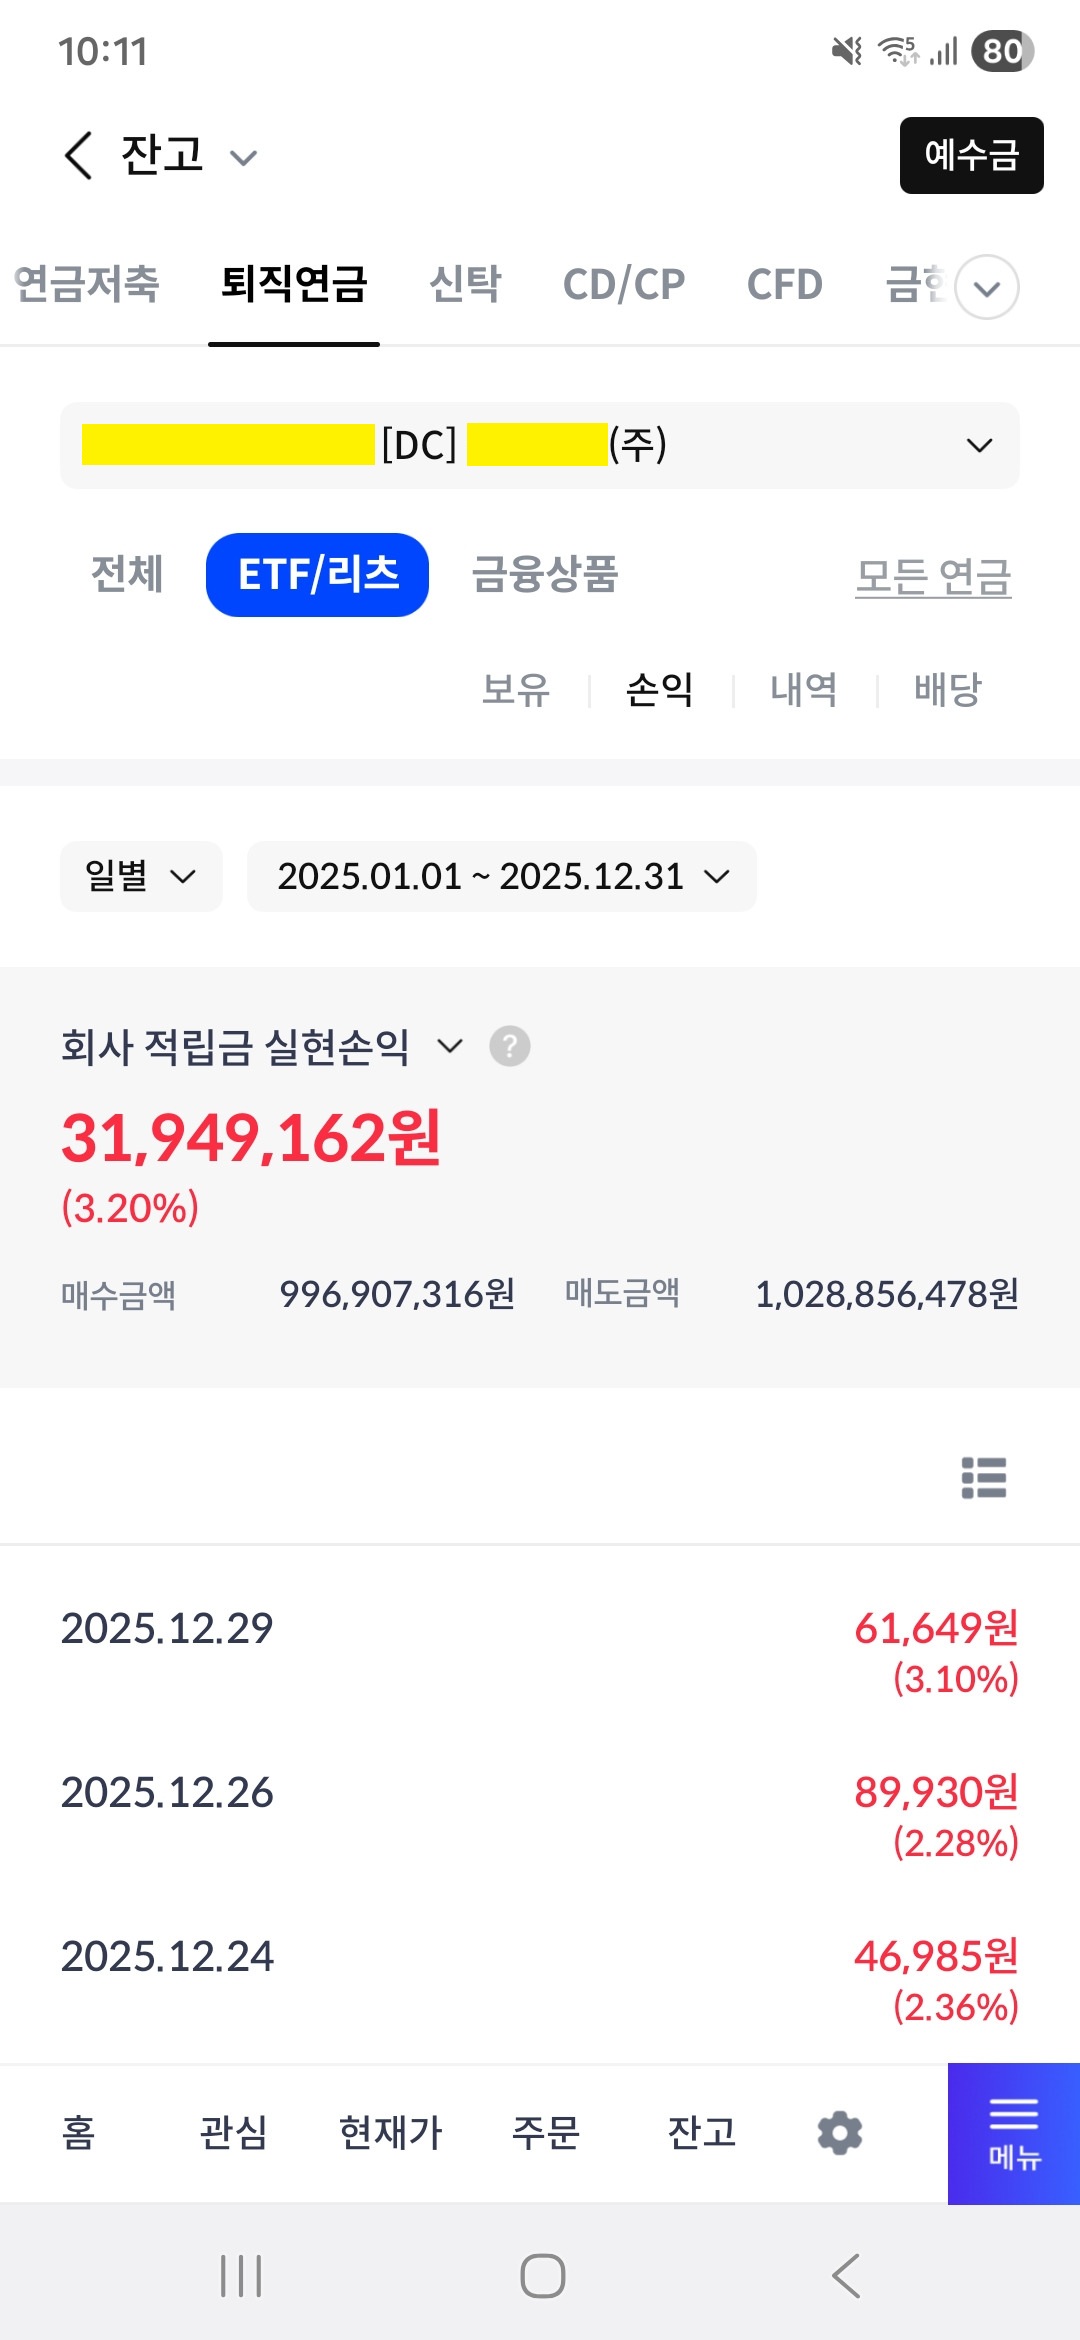
Task: Switch to the 배당 sub-tab
Action: click(x=948, y=689)
